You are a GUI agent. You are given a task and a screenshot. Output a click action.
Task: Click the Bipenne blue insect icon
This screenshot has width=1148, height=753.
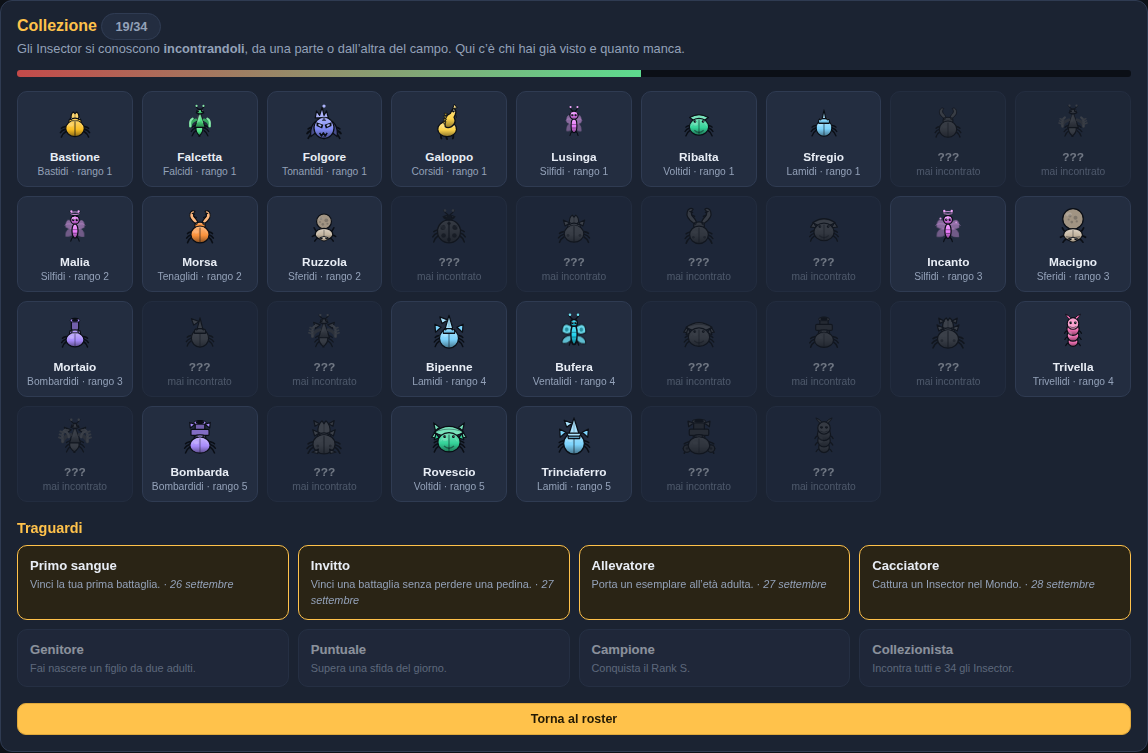pos(449,332)
